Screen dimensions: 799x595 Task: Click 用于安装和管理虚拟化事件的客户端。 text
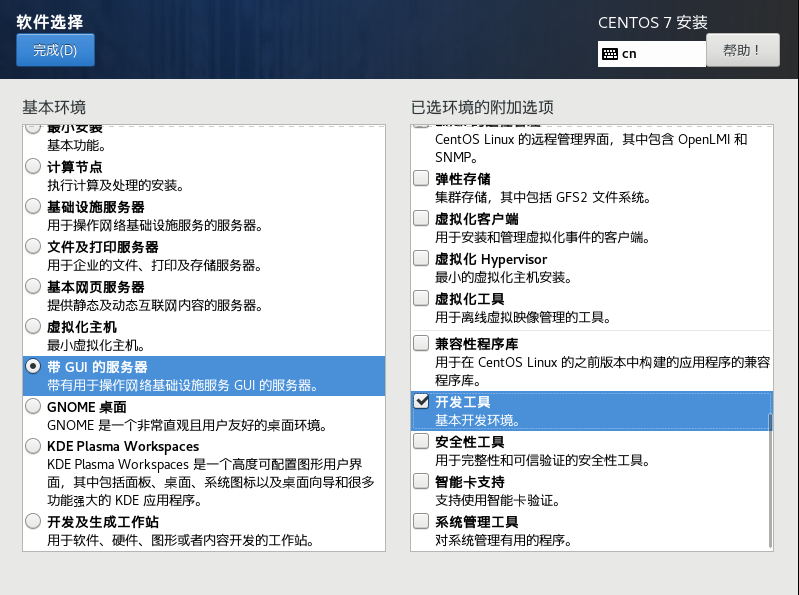(x=542, y=238)
